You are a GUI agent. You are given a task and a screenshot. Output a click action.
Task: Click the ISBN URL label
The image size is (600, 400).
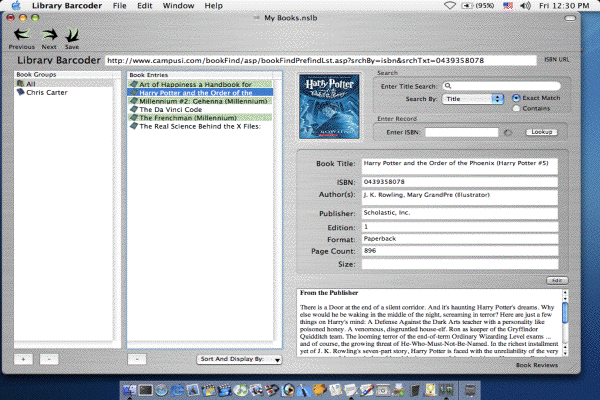click(x=557, y=60)
